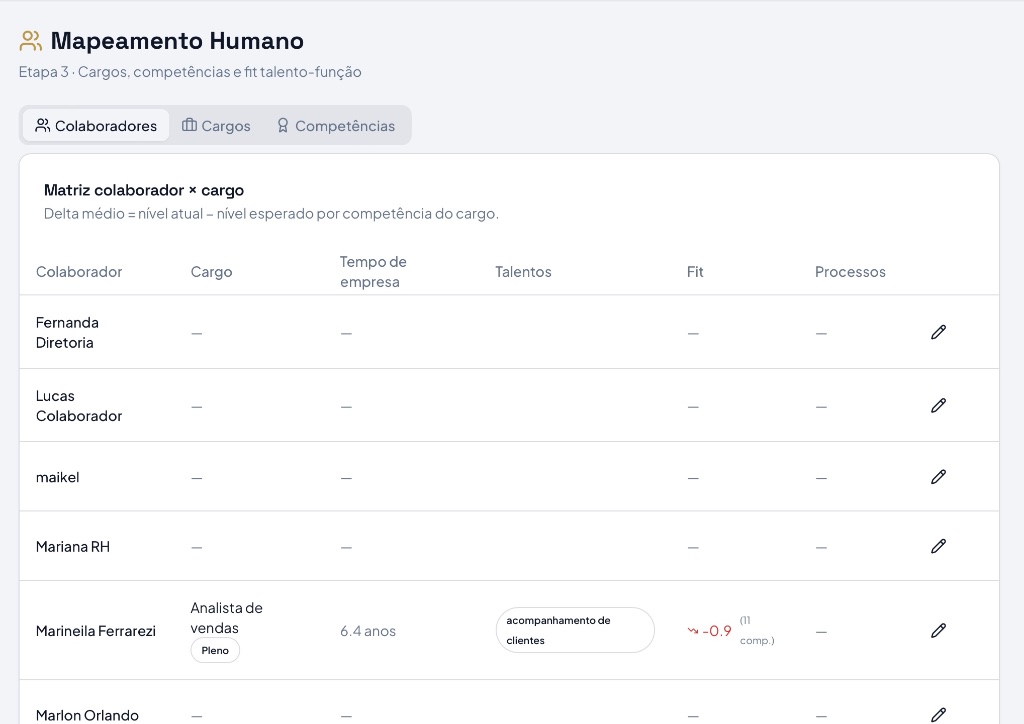Select the name Lucas Colaborador
This screenshot has width=1024, height=724.
pos(79,405)
